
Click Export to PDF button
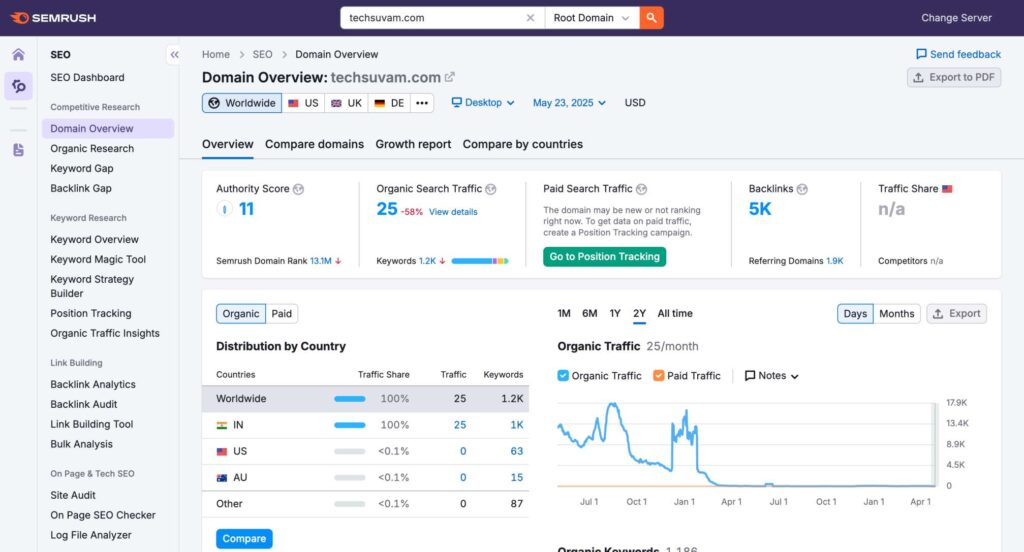pos(954,77)
